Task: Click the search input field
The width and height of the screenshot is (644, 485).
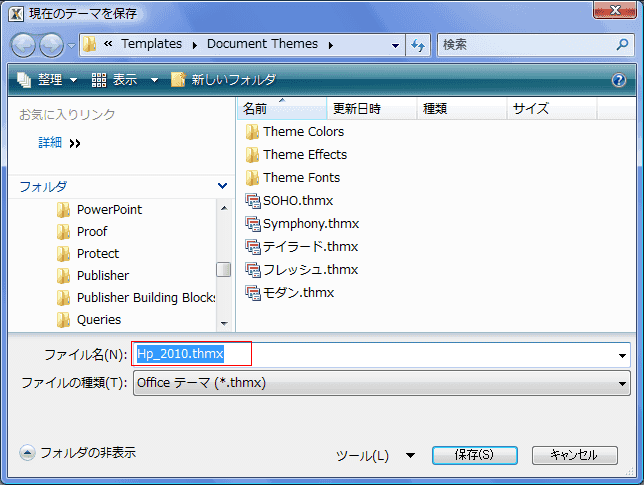Action: (526, 44)
